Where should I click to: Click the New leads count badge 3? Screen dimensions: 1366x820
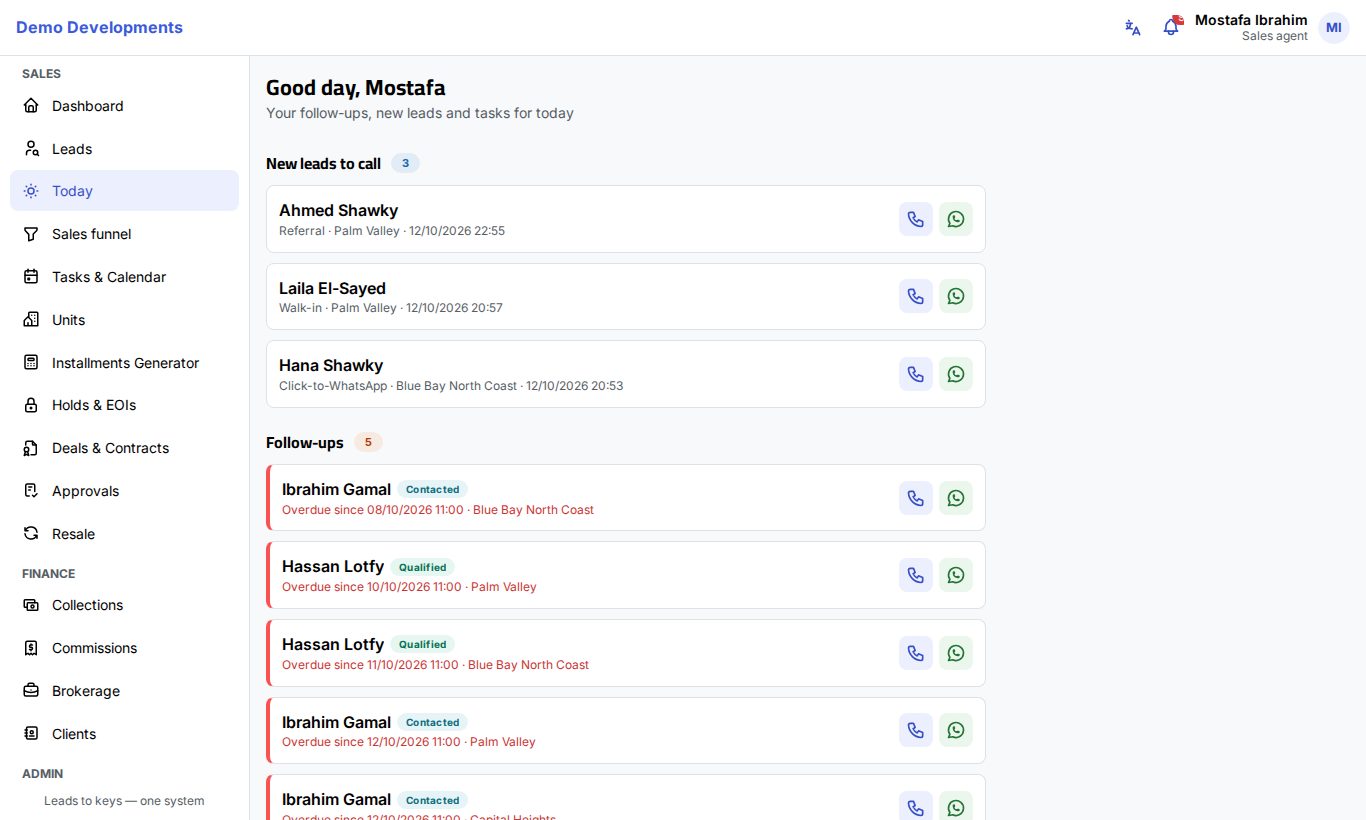[x=405, y=163]
